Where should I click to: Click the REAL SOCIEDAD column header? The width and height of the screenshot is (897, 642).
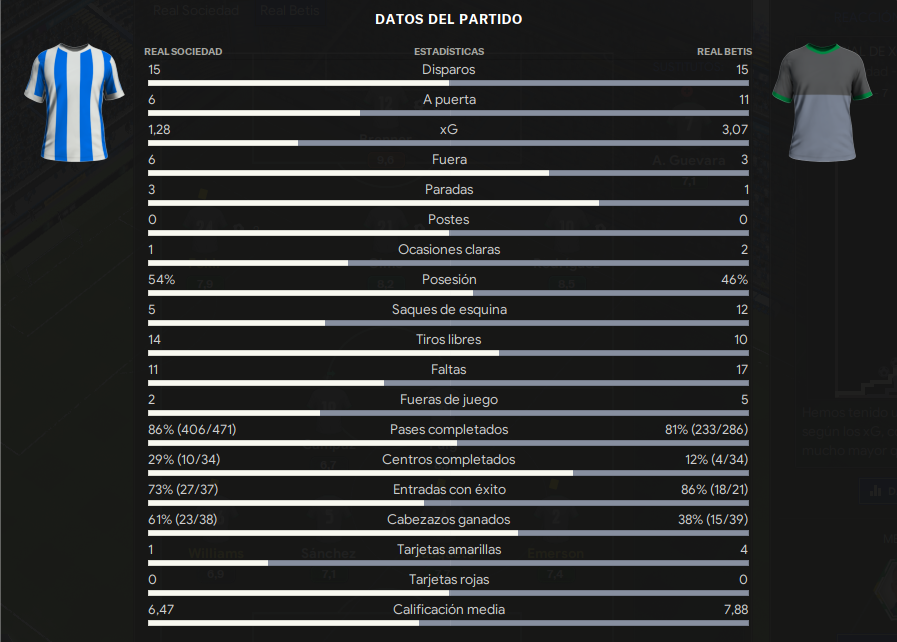pyautogui.click(x=183, y=51)
